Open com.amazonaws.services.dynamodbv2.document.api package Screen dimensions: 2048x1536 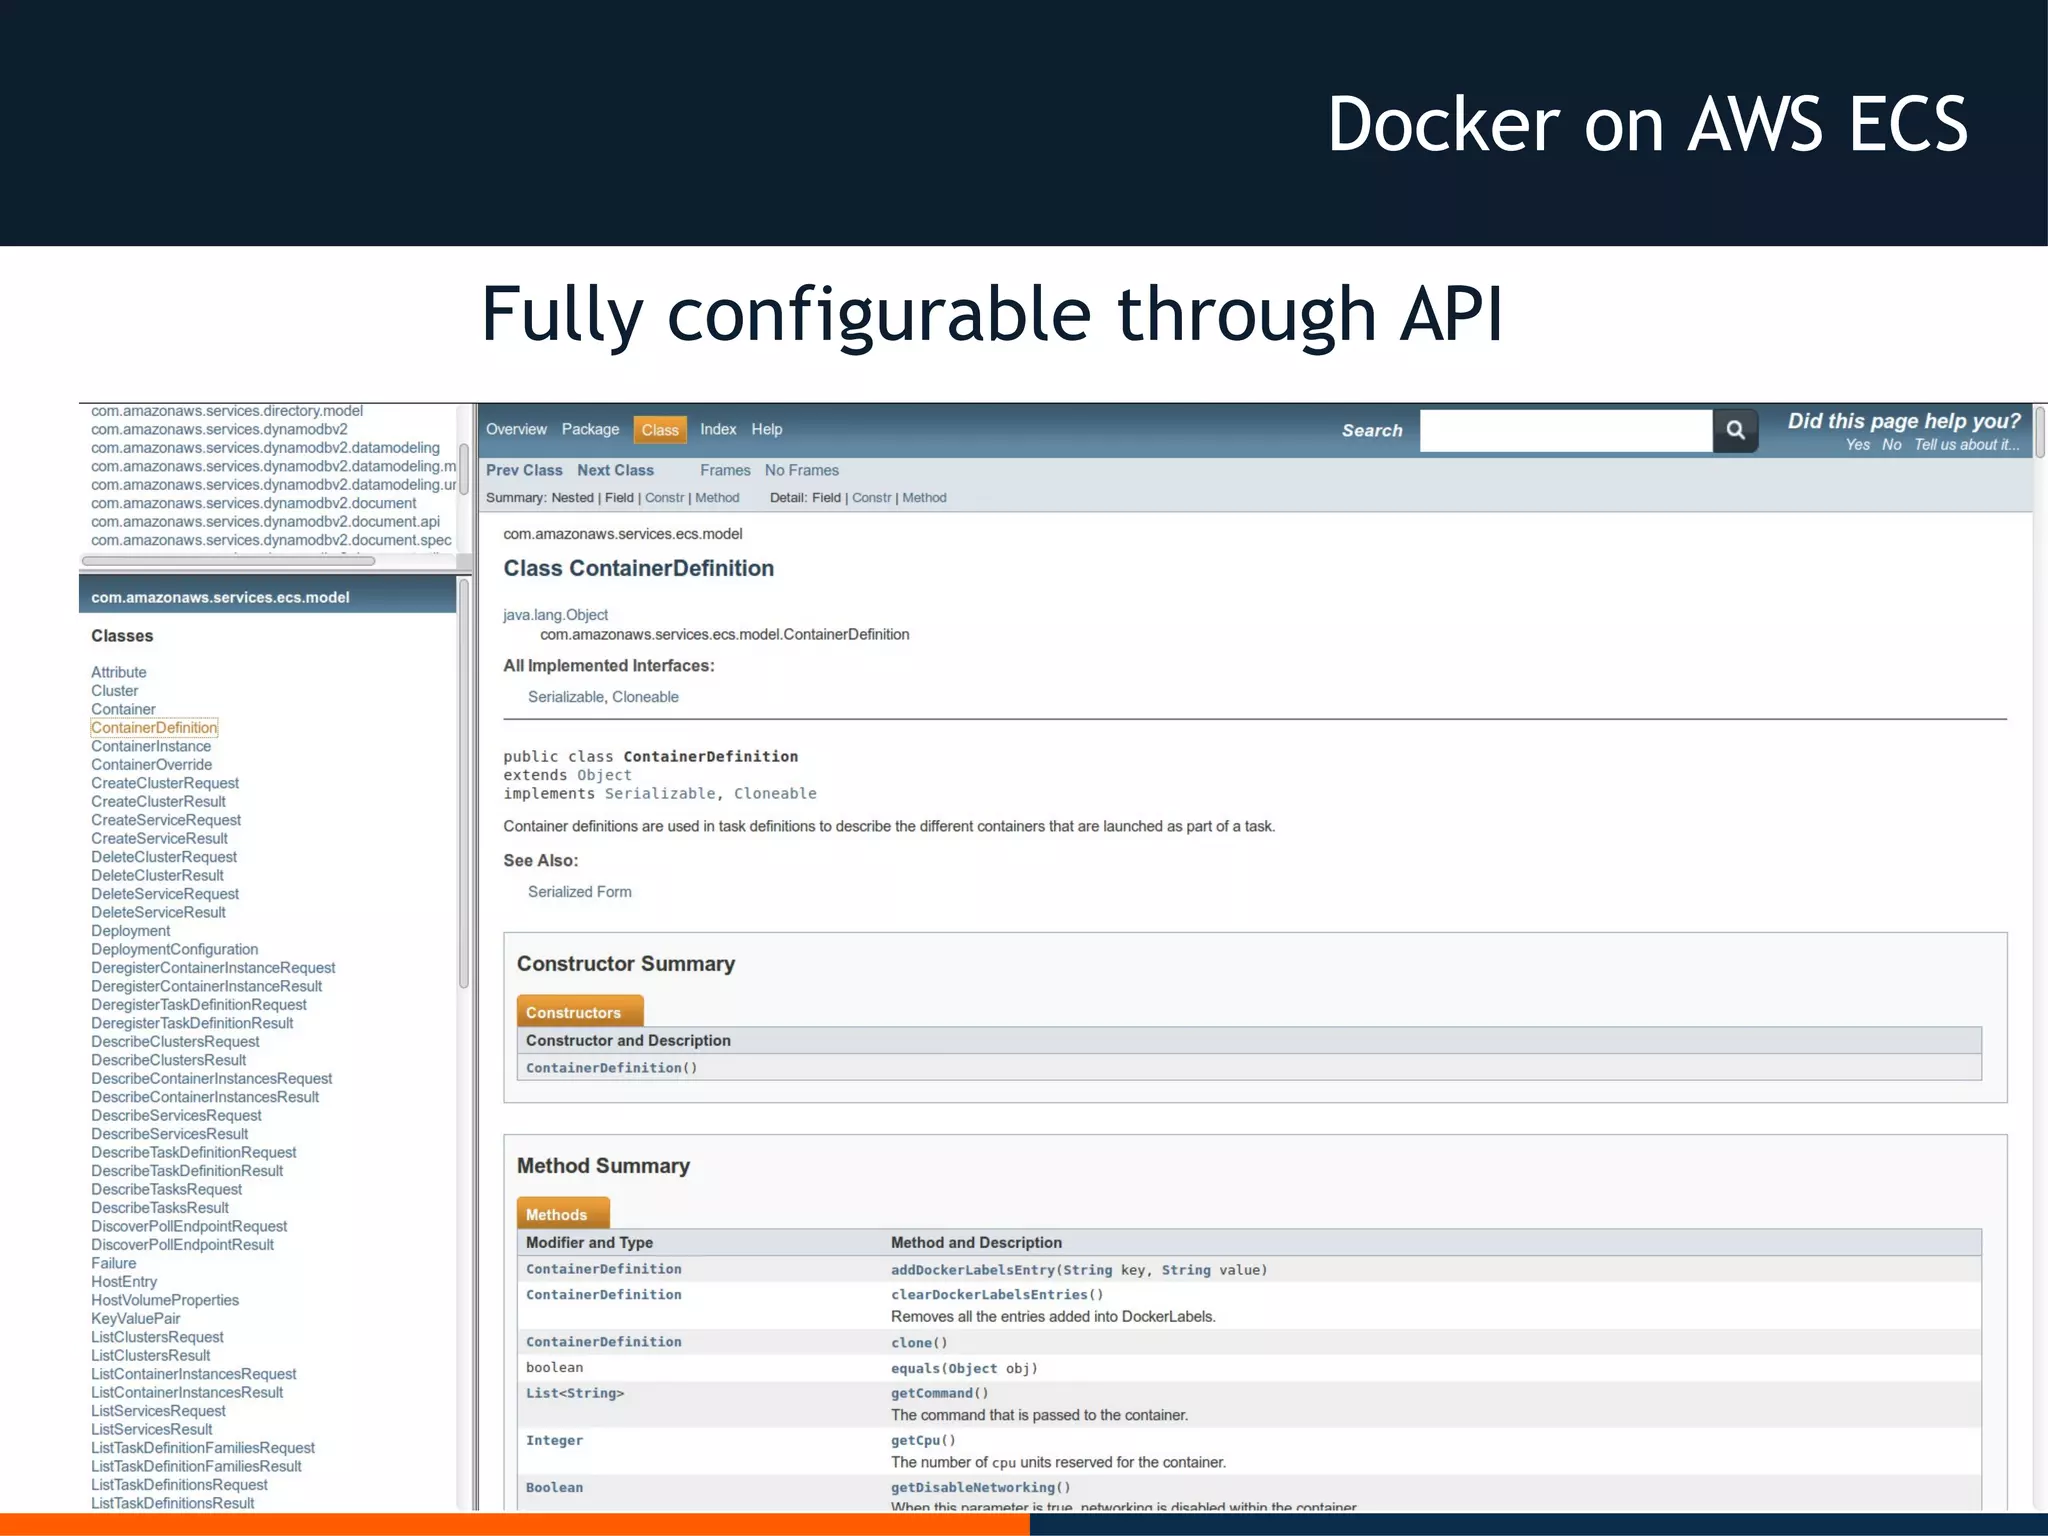click(x=265, y=522)
